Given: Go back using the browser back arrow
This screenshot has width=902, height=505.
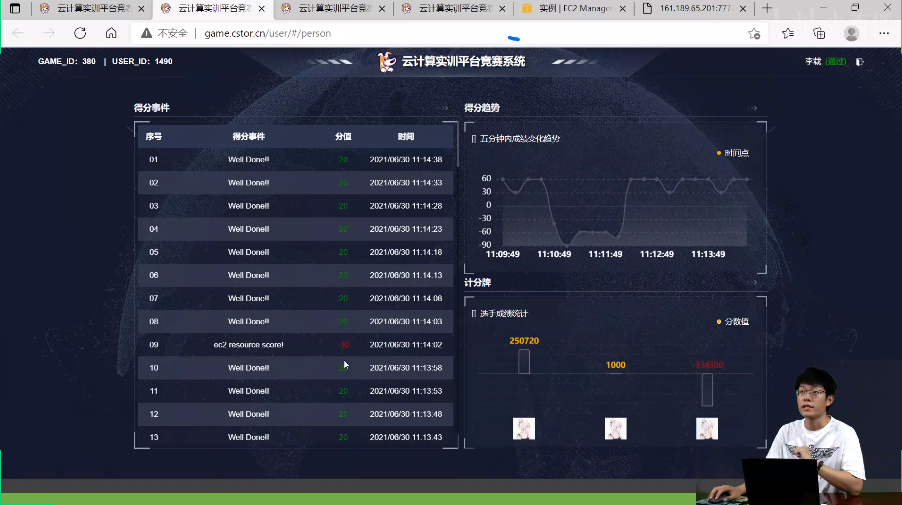Looking at the screenshot, I should (x=18, y=33).
